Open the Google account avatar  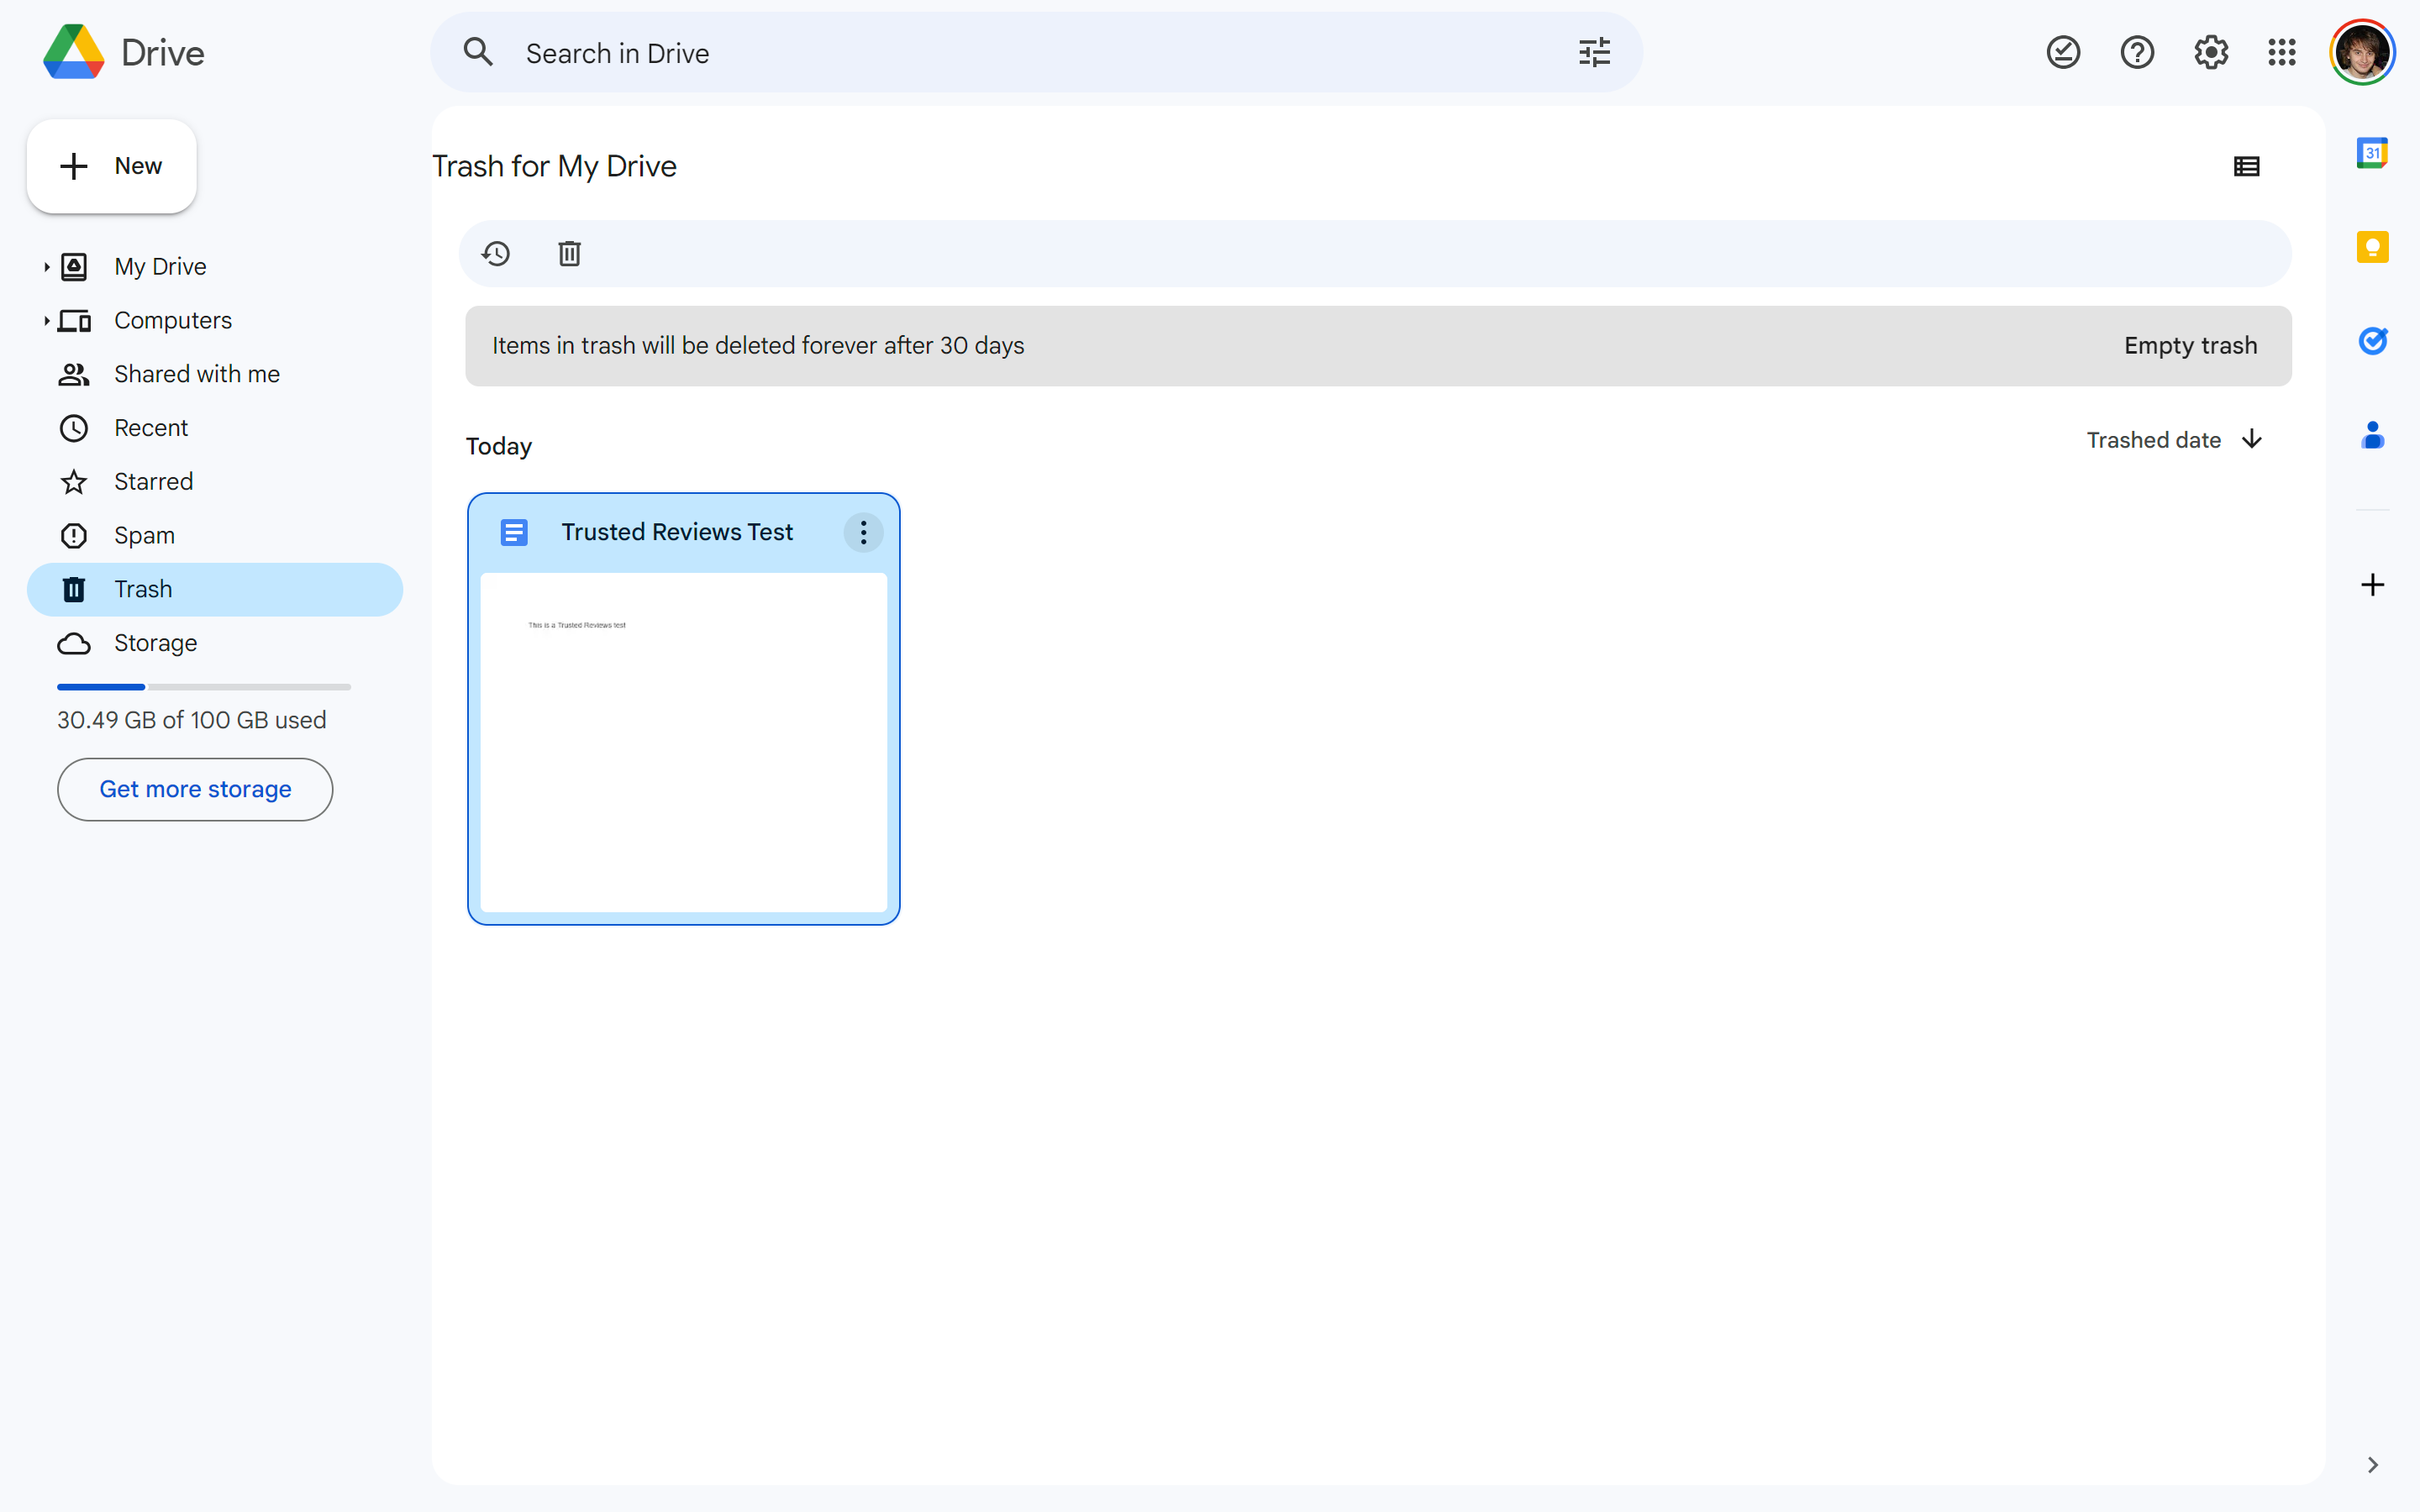click(2362, 52)
